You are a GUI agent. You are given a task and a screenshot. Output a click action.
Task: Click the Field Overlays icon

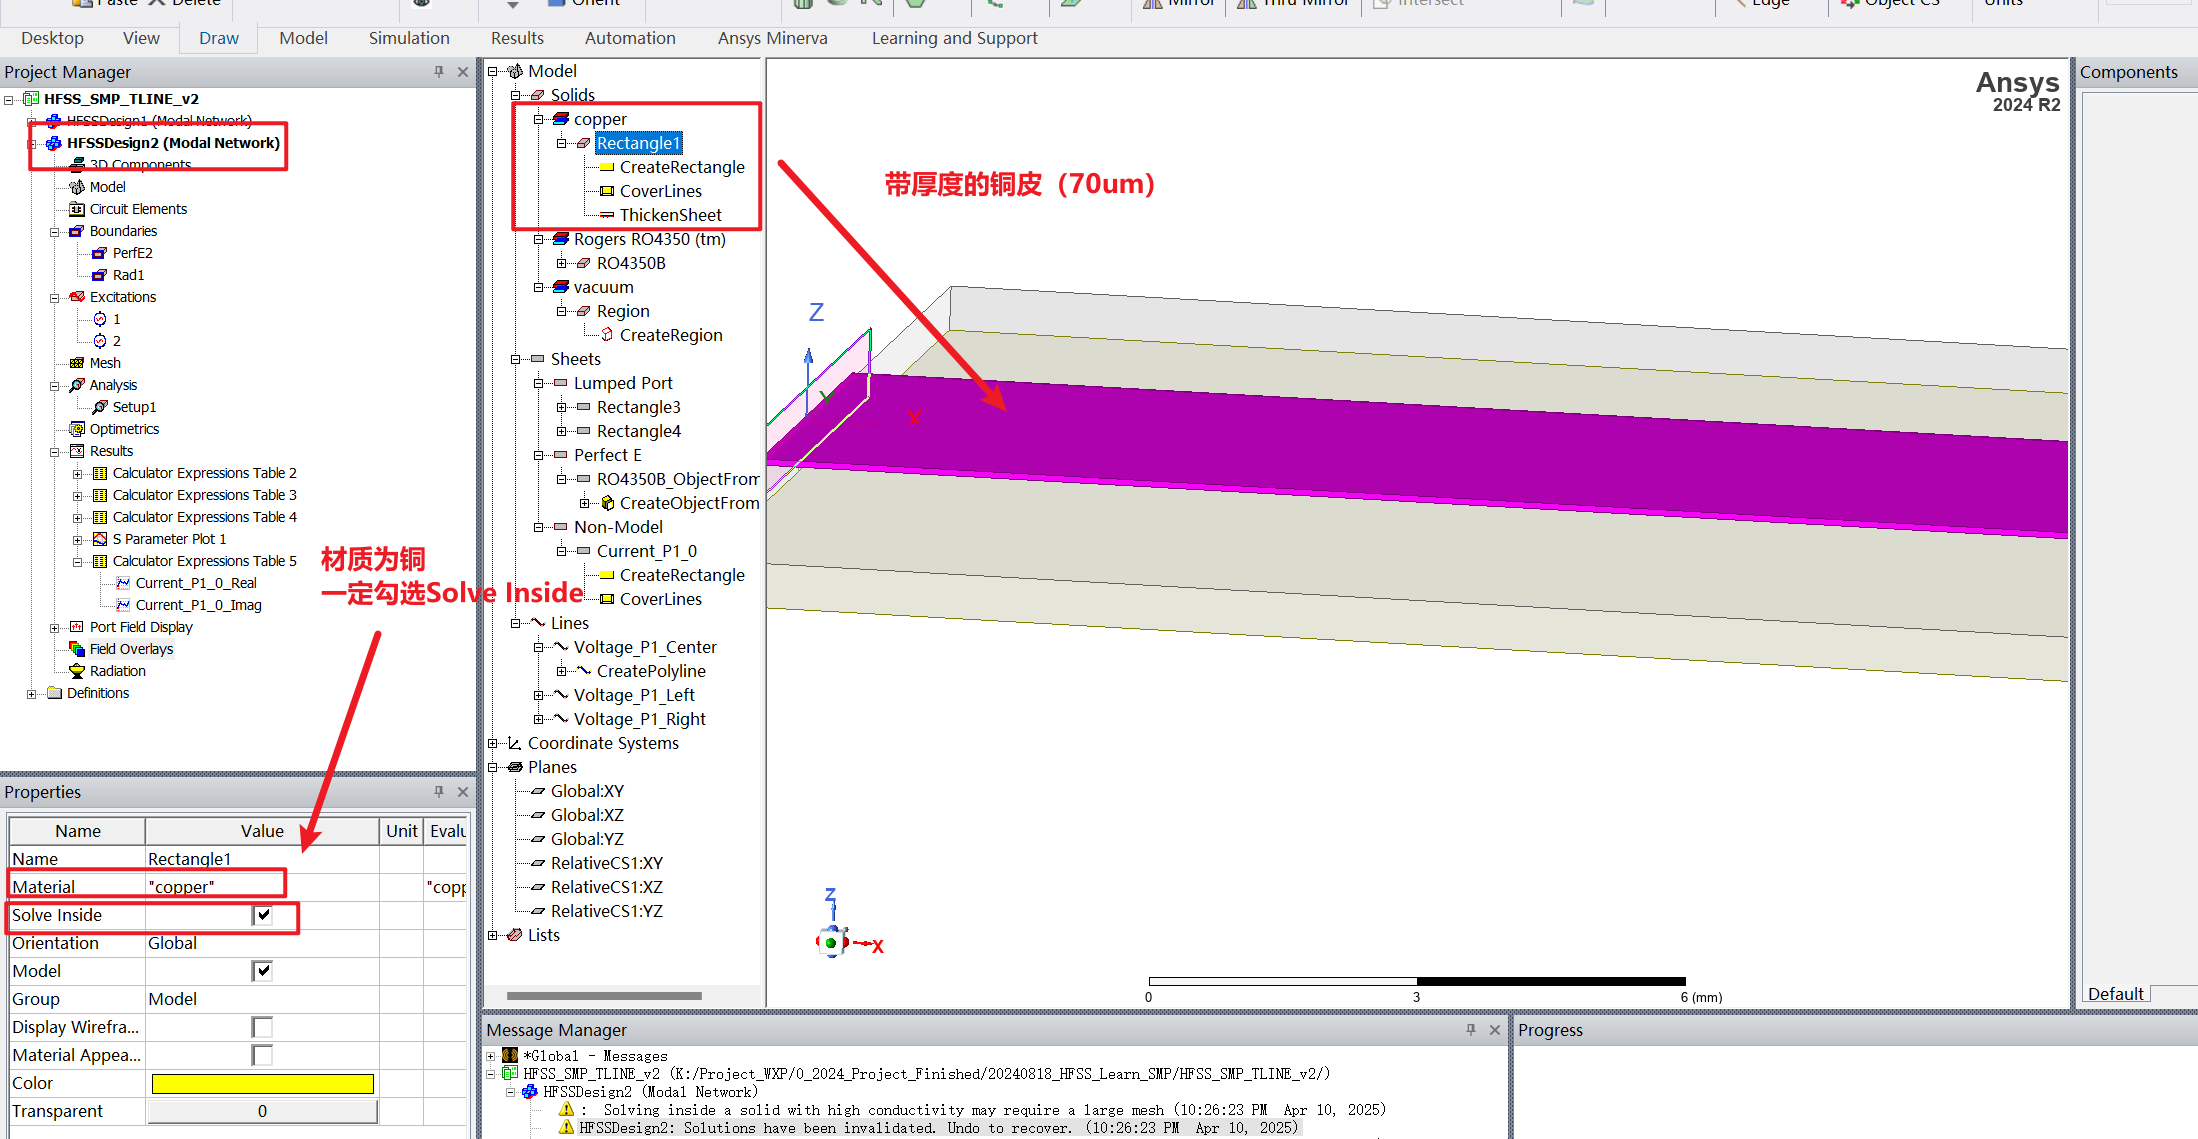point(77,649)
